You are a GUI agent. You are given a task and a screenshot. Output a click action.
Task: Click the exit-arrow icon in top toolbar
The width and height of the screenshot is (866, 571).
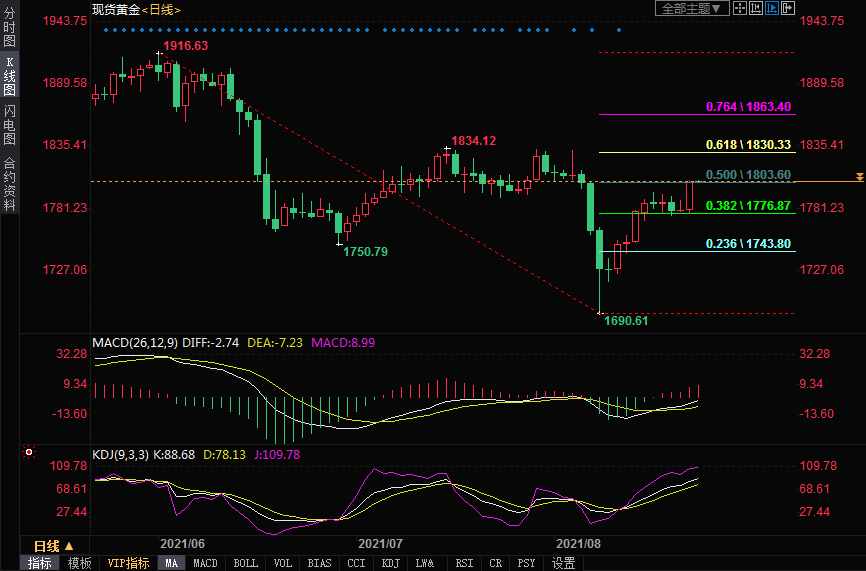[x=788, y=8]
